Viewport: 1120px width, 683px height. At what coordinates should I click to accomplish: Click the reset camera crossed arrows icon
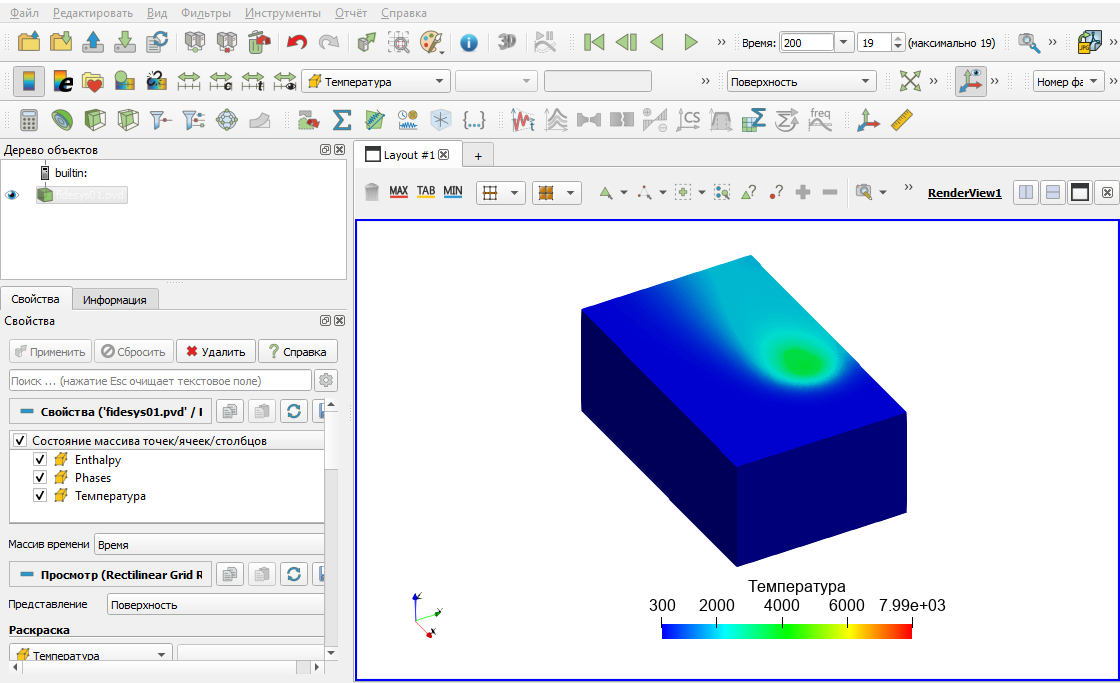910,81
